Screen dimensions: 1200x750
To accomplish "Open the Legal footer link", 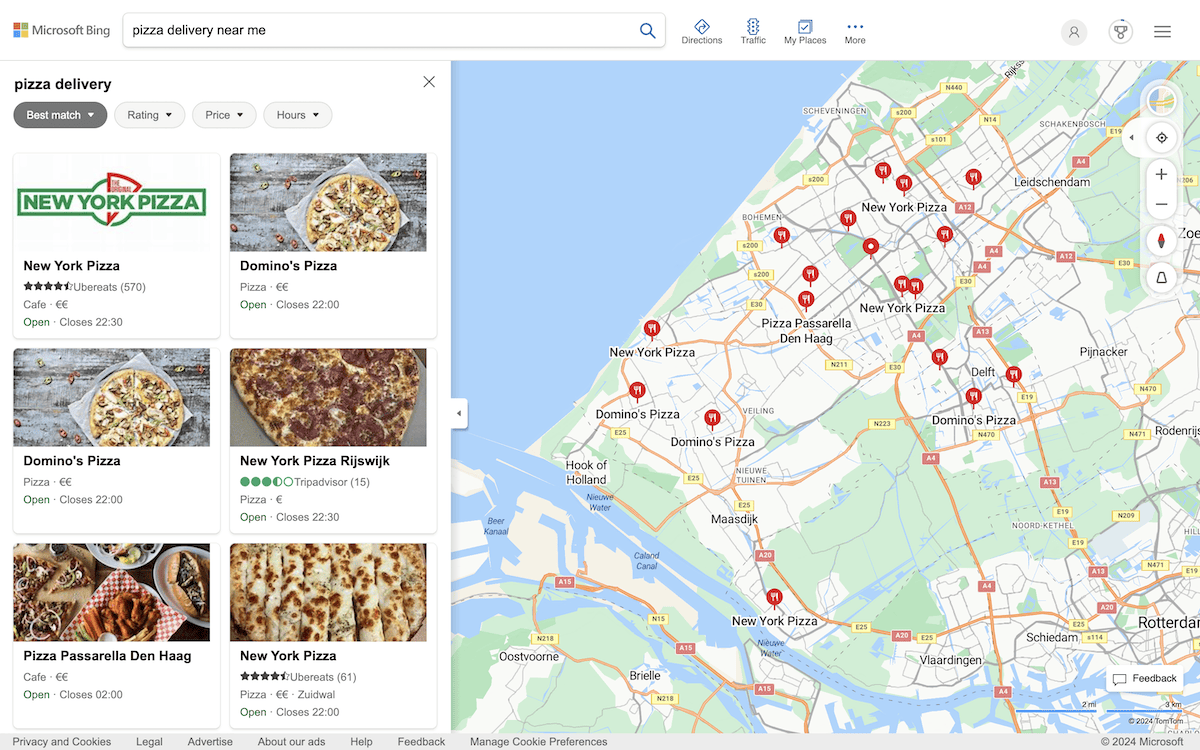I will [x=149, y=742].
